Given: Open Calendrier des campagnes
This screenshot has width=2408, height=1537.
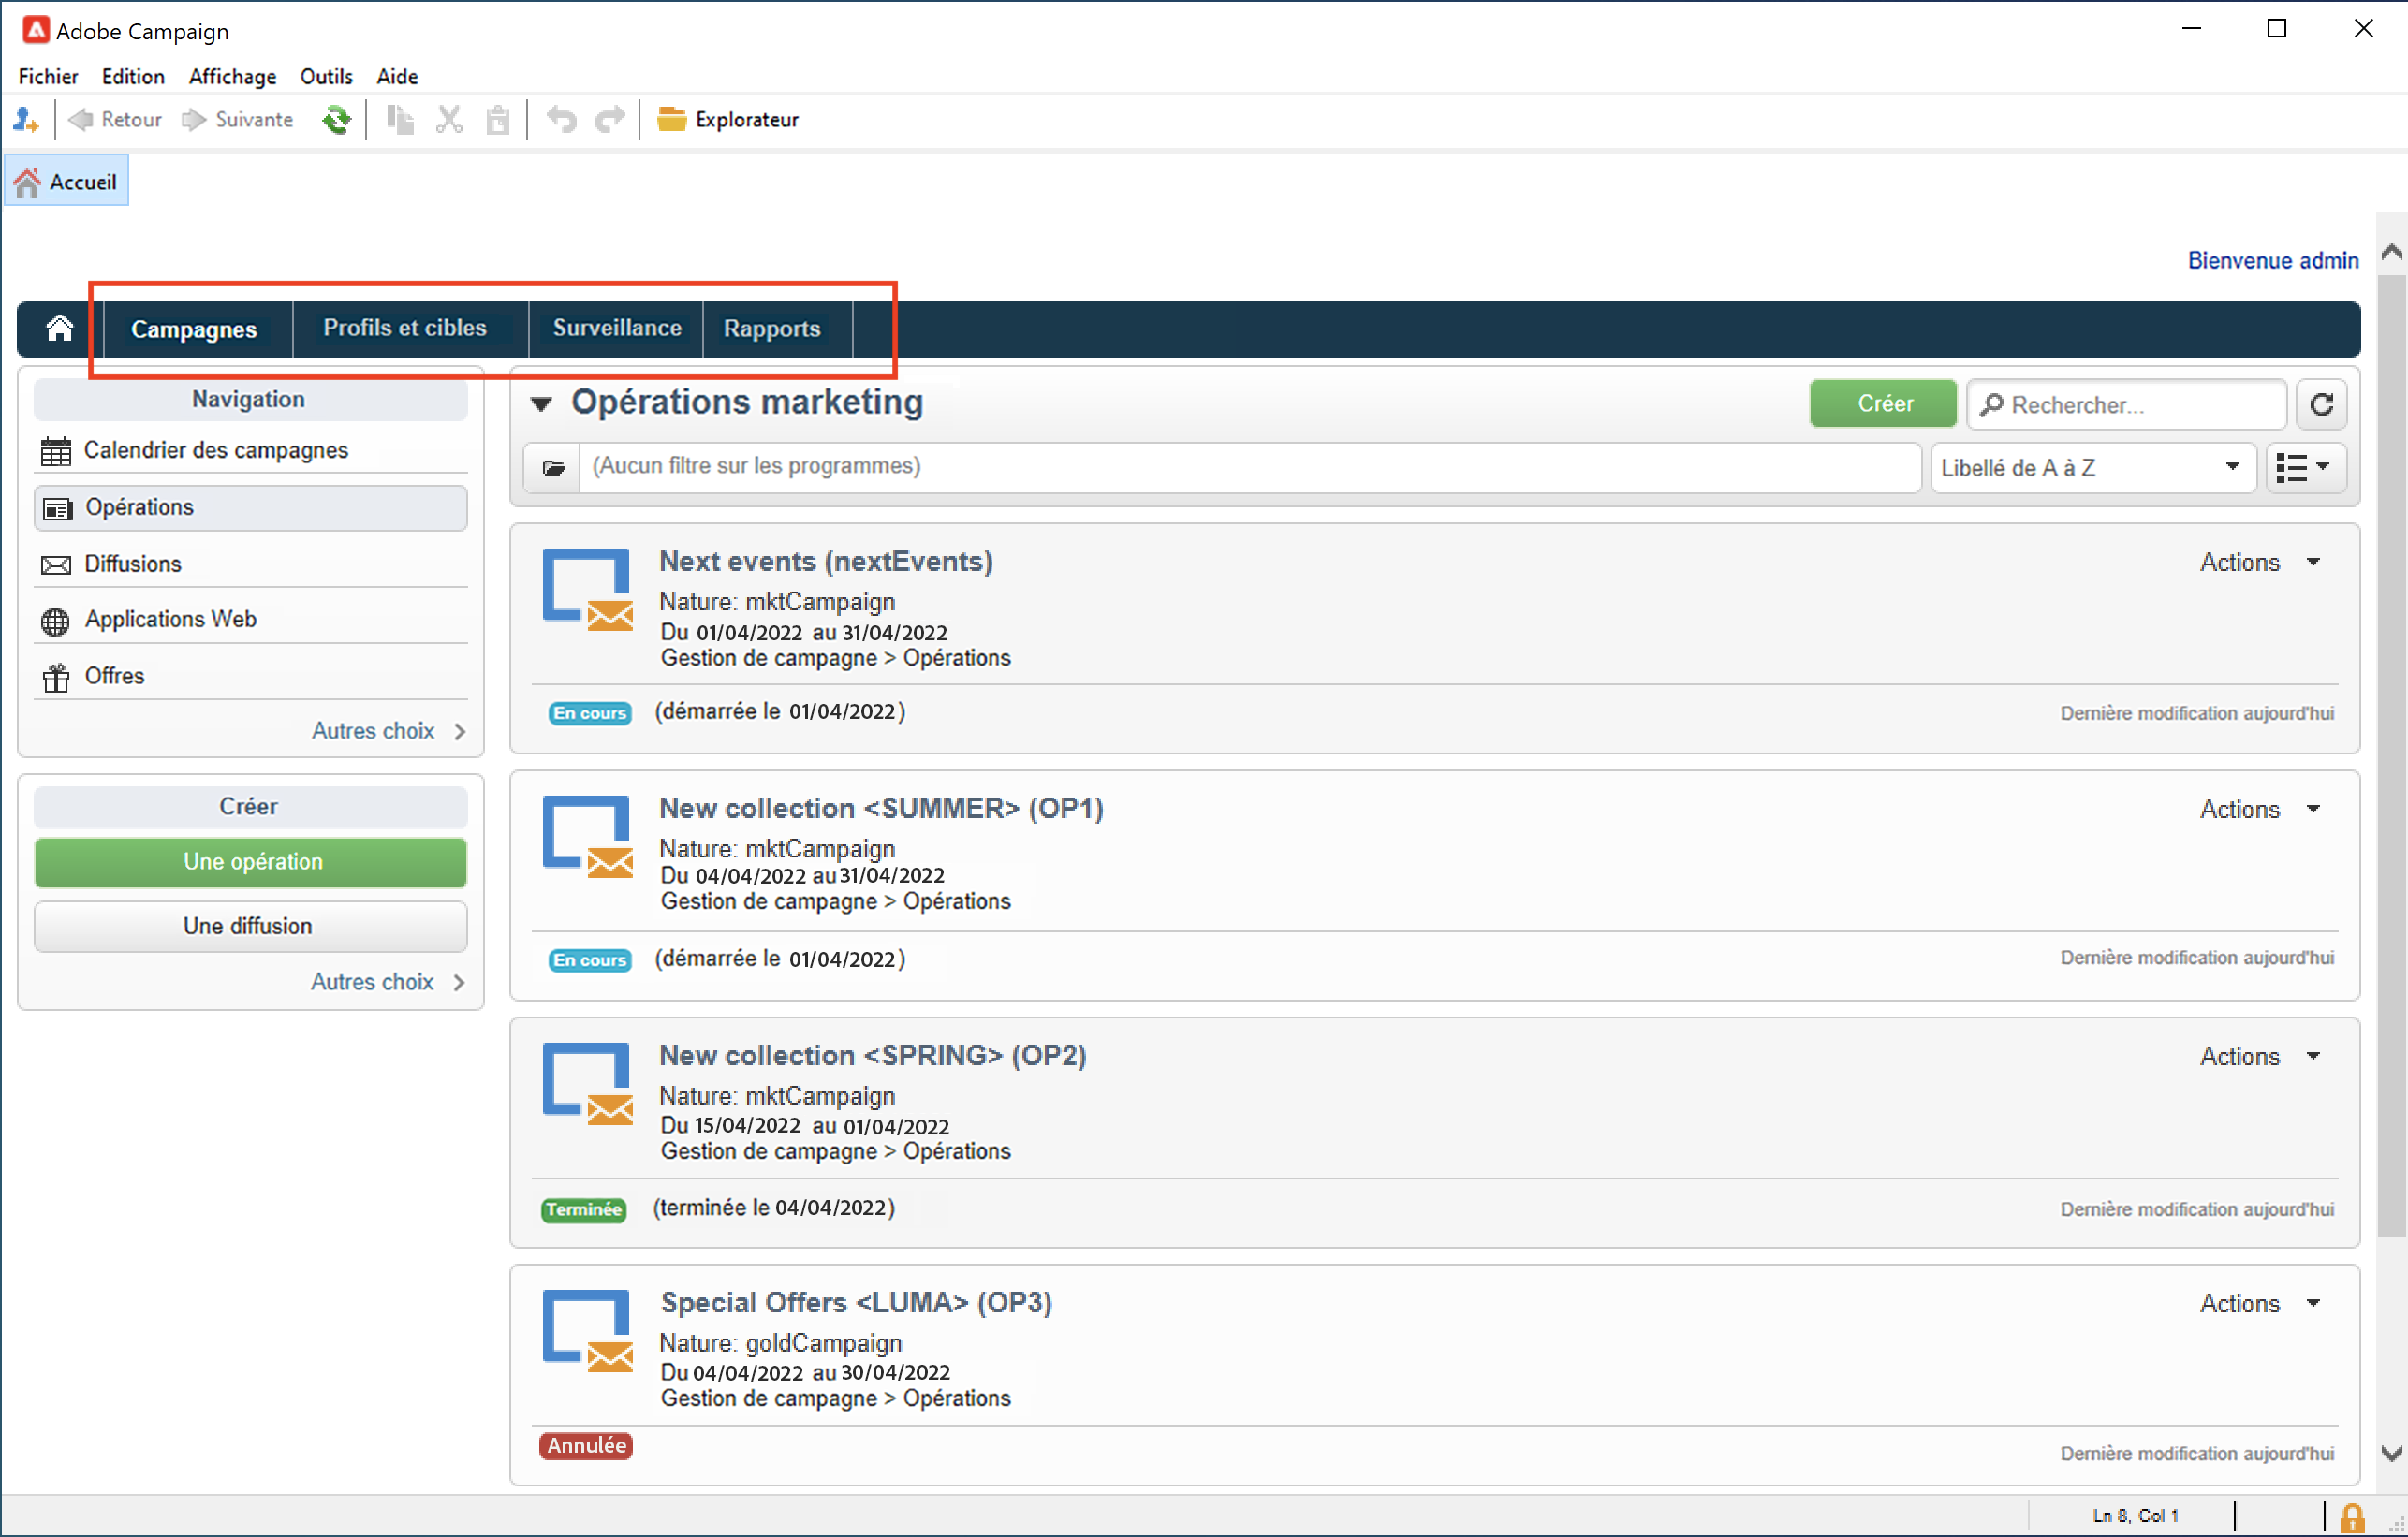Looking at the screenshot, I should pos(215,451).
